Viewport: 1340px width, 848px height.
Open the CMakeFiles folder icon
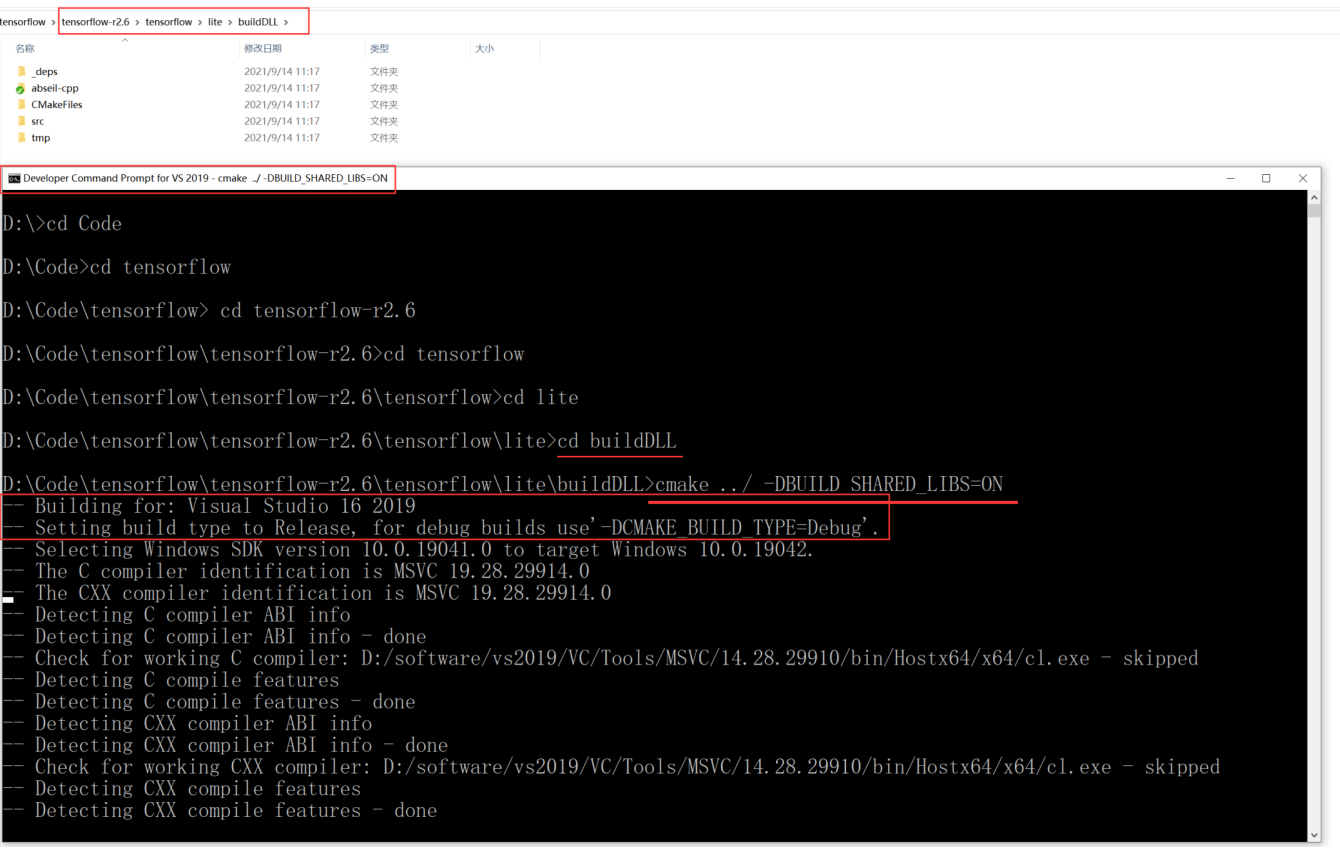(22, 104)
